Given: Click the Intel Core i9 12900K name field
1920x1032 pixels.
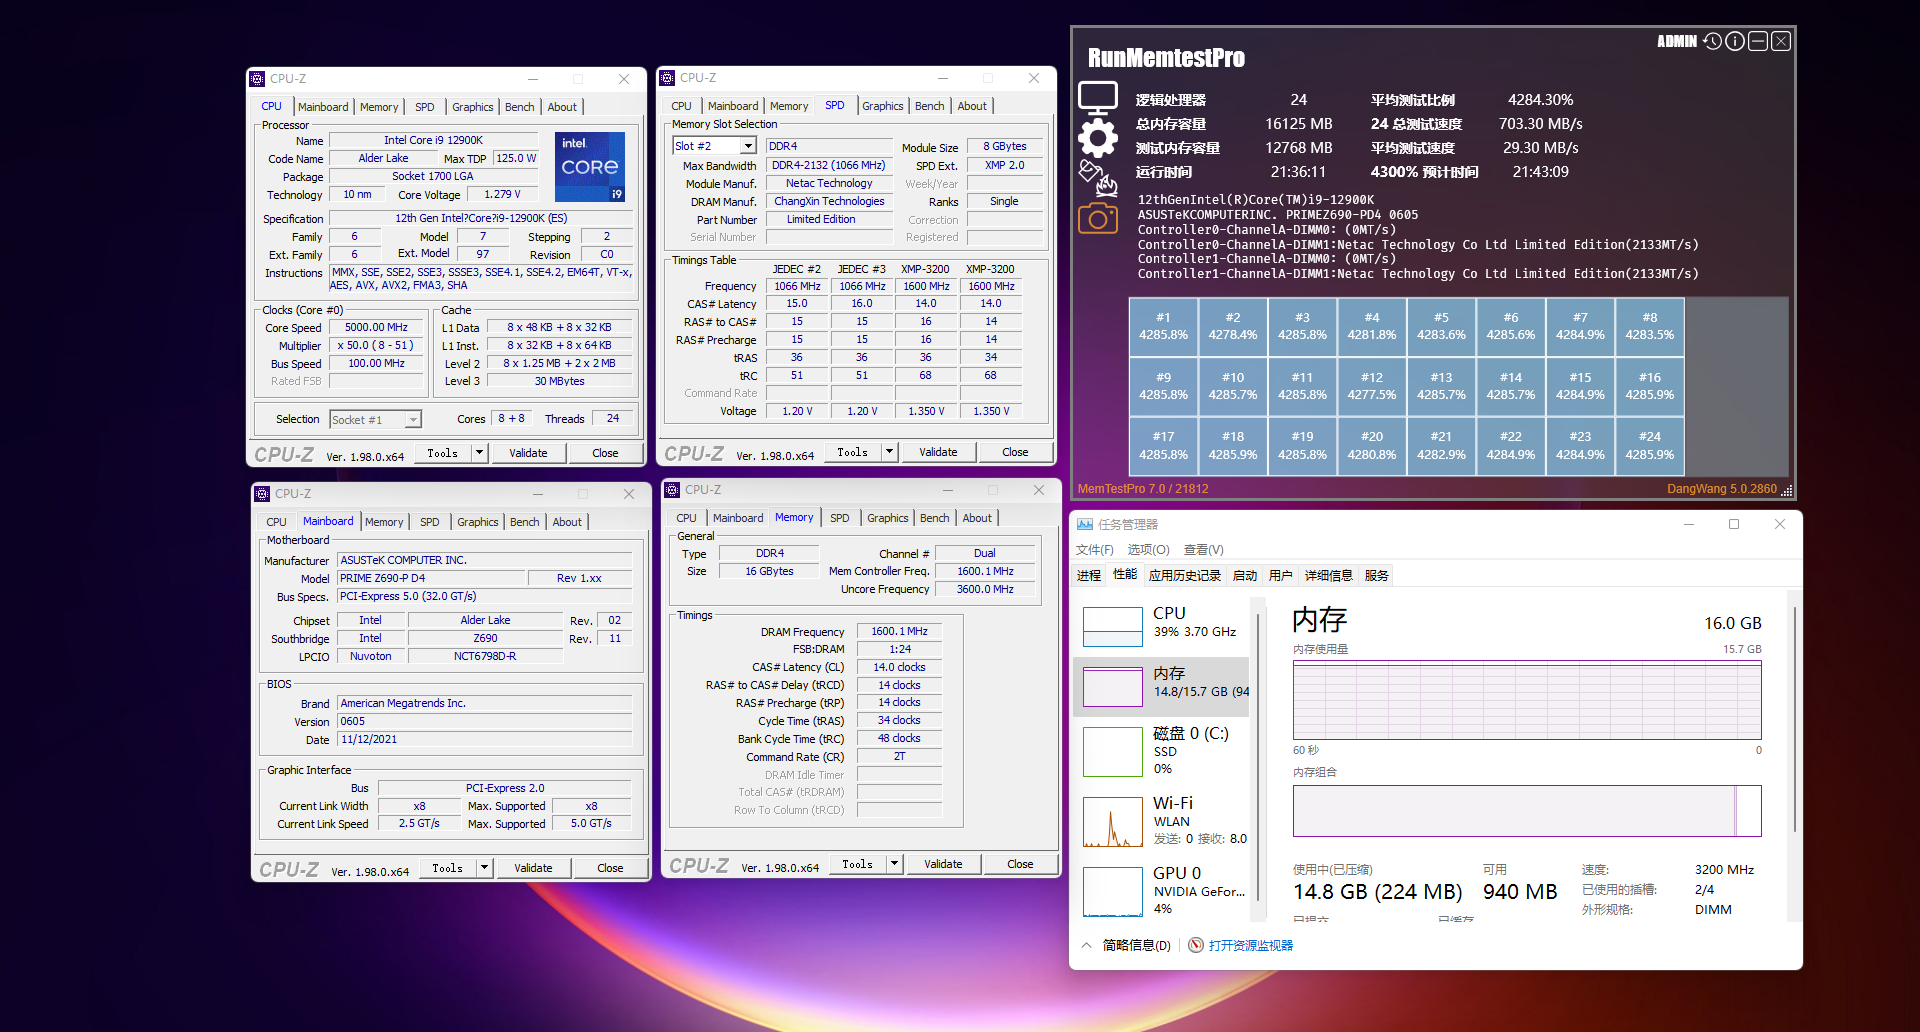Looking at the screenshot, I should (x=433, y=140).
